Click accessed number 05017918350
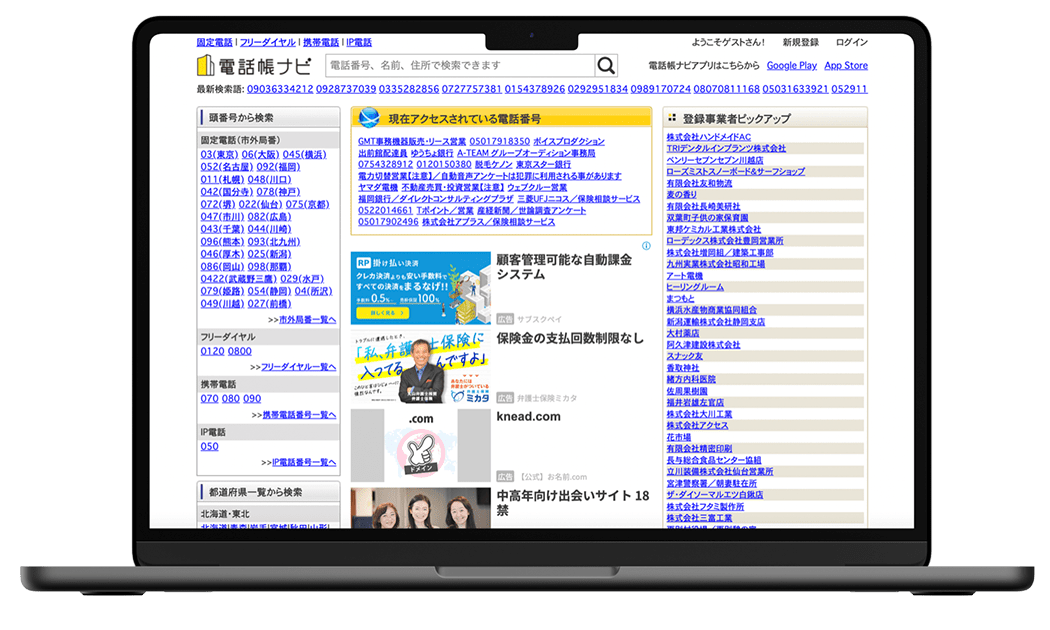The width and height of the screenshot is (1050, 630). point(500,142)
